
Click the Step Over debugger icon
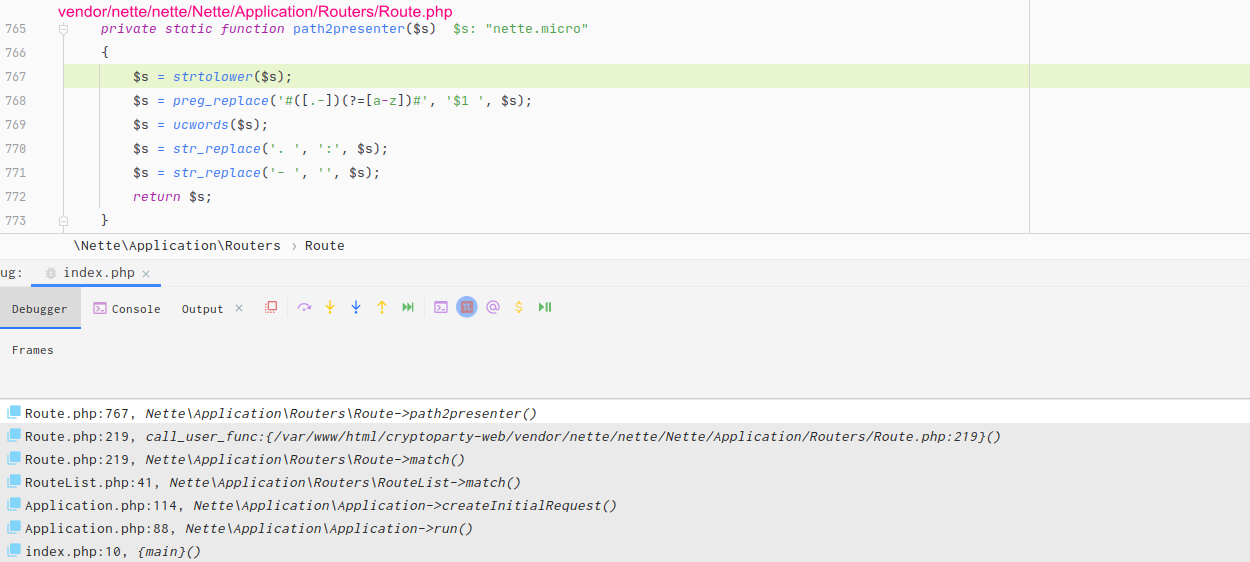point(304,308)
